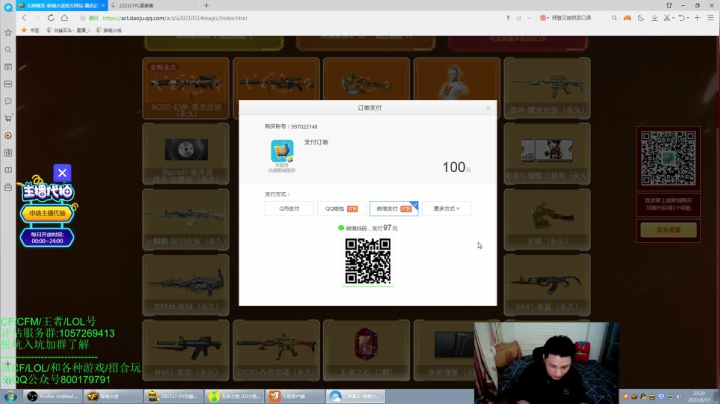
Task: Open the browser home page icon
Action: 64,18
